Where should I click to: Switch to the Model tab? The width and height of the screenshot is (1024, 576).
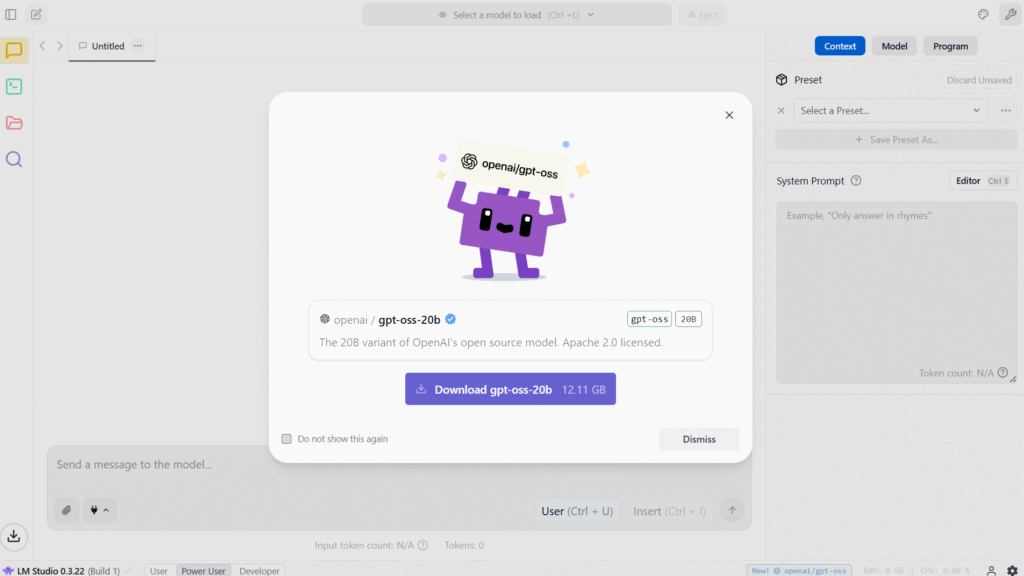894,46
